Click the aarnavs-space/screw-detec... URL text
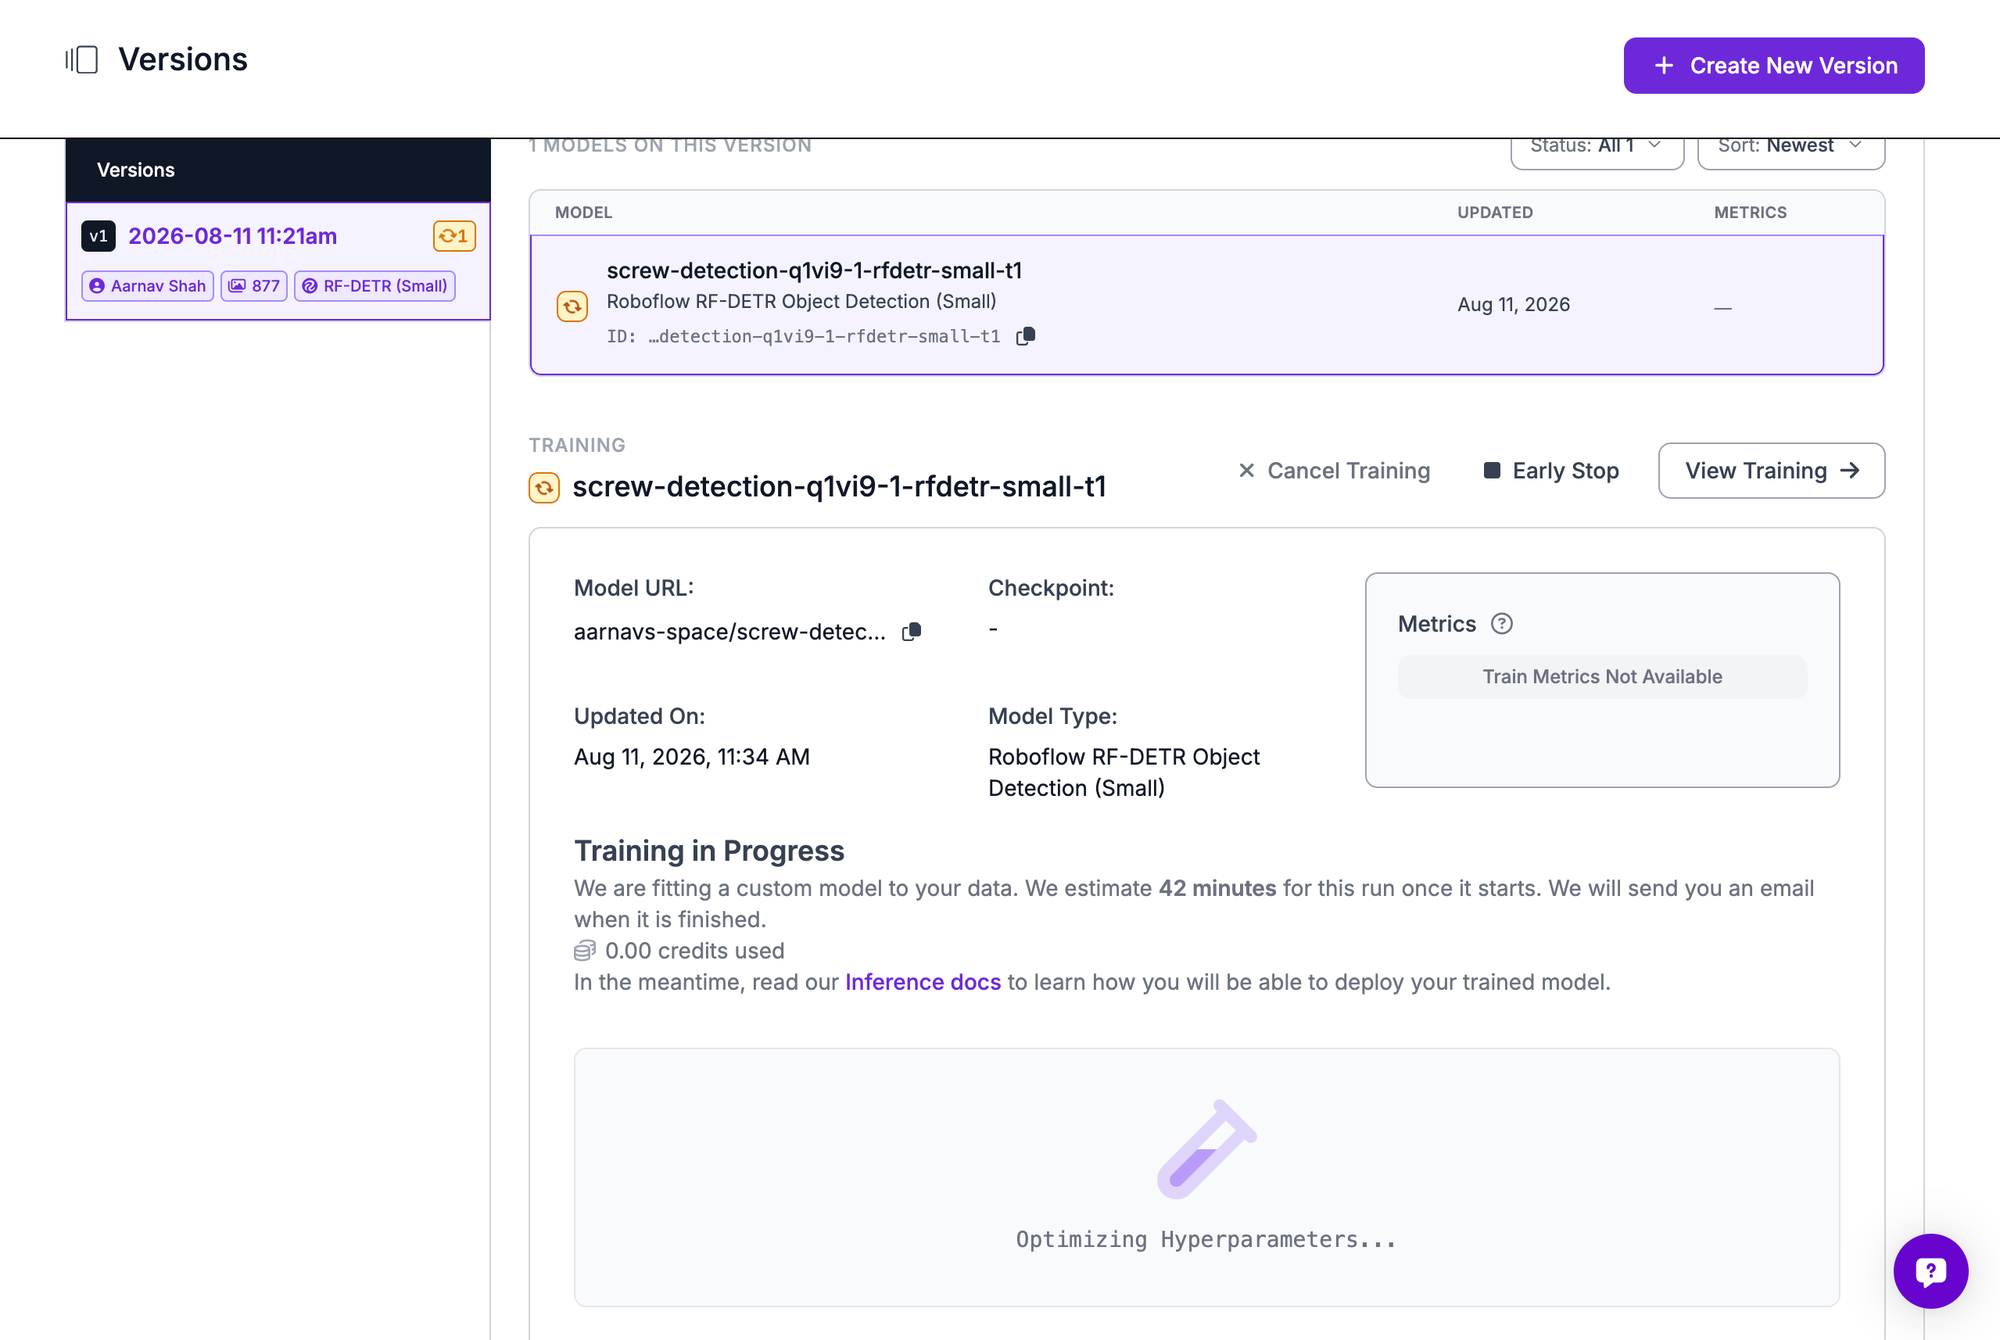Image resolution: width=2000 pixels, height=1340 pixels. point(730,632)
